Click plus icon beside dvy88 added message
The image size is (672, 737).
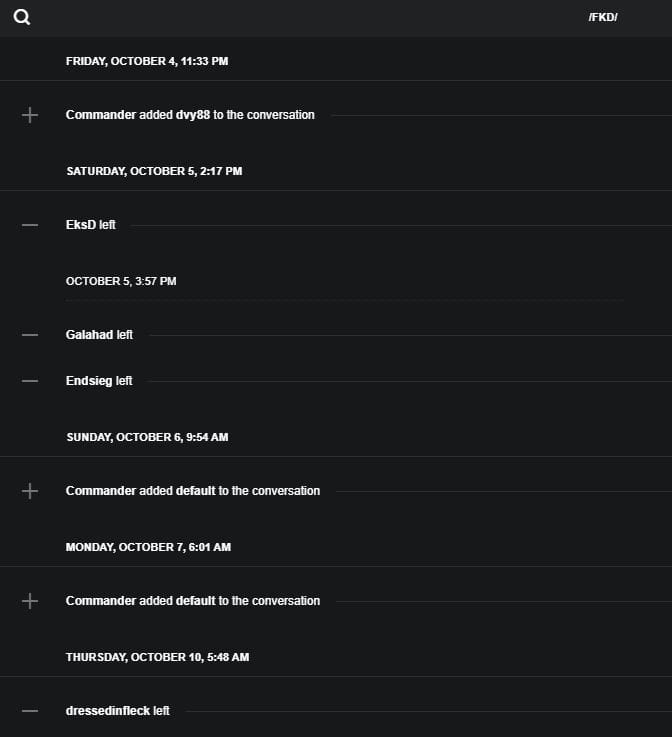click(x=30, y=115)
